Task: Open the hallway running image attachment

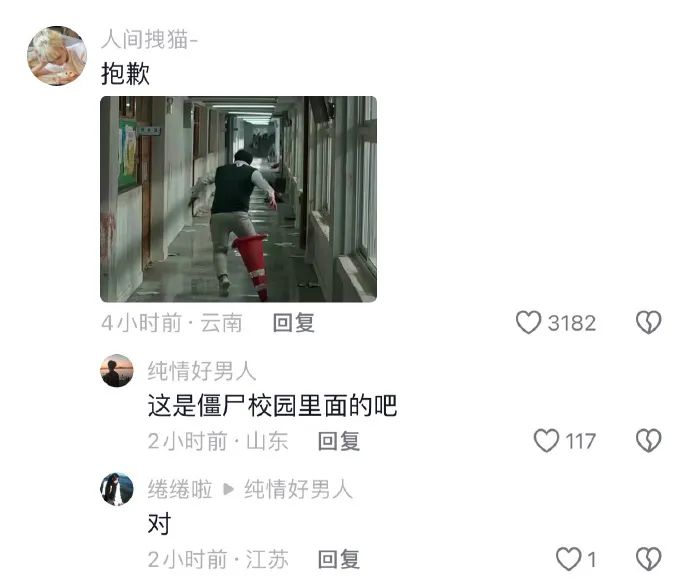Action: pyautogui.click(x=239, y=199)
